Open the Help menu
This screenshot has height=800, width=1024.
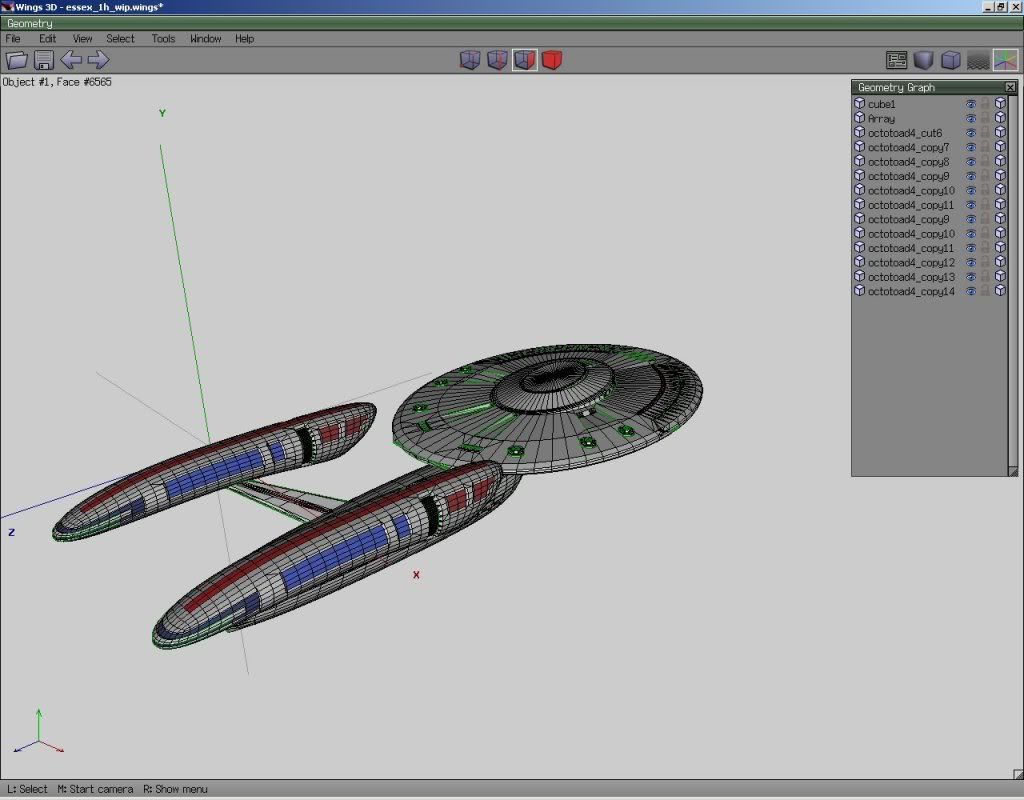coord(244,39)
